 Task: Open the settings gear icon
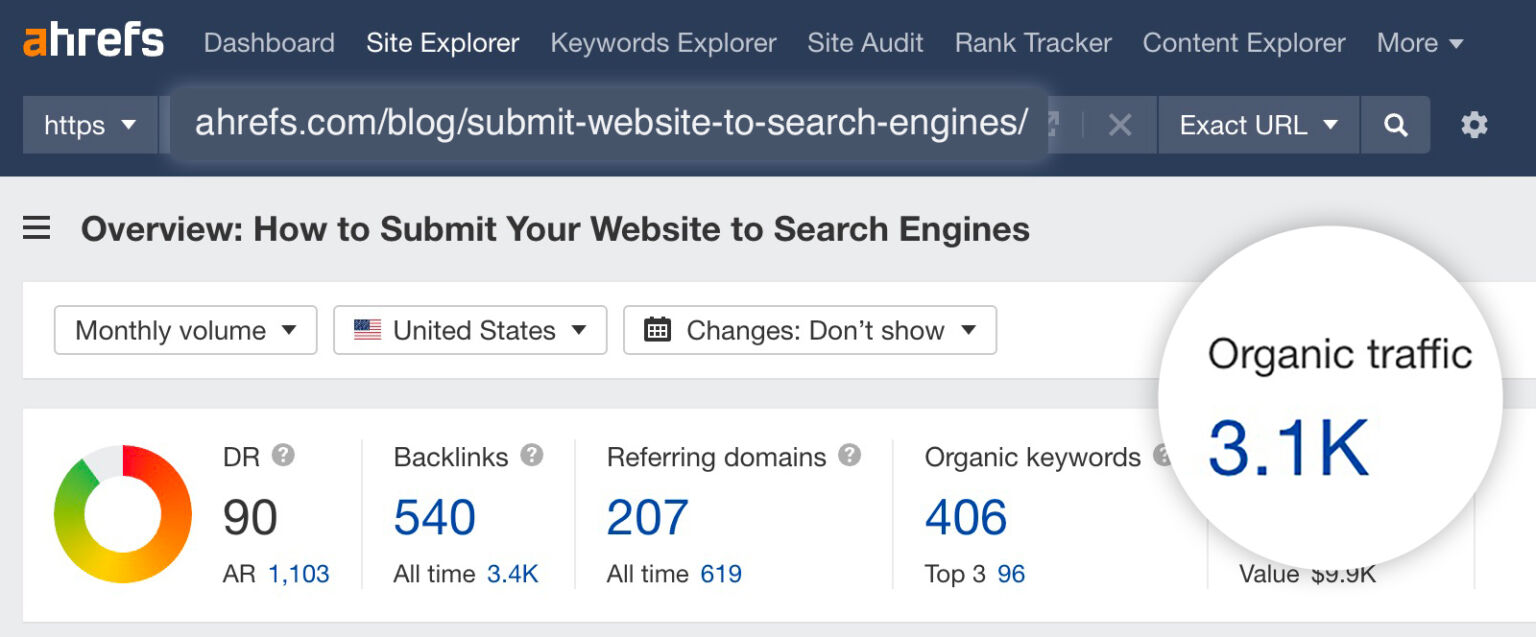point(1474,124)
